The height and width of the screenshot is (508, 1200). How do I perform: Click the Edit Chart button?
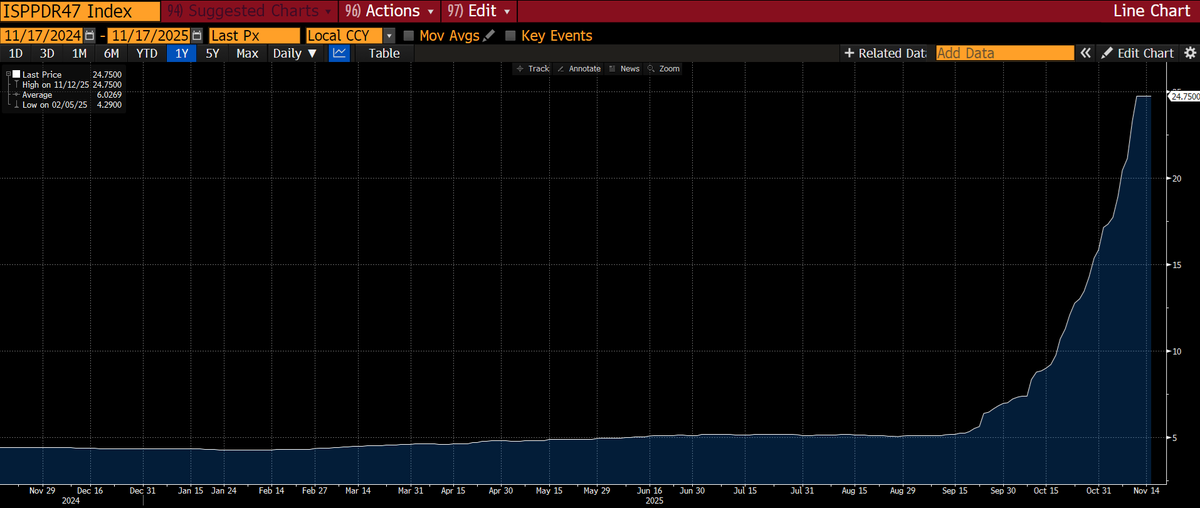1137,53
